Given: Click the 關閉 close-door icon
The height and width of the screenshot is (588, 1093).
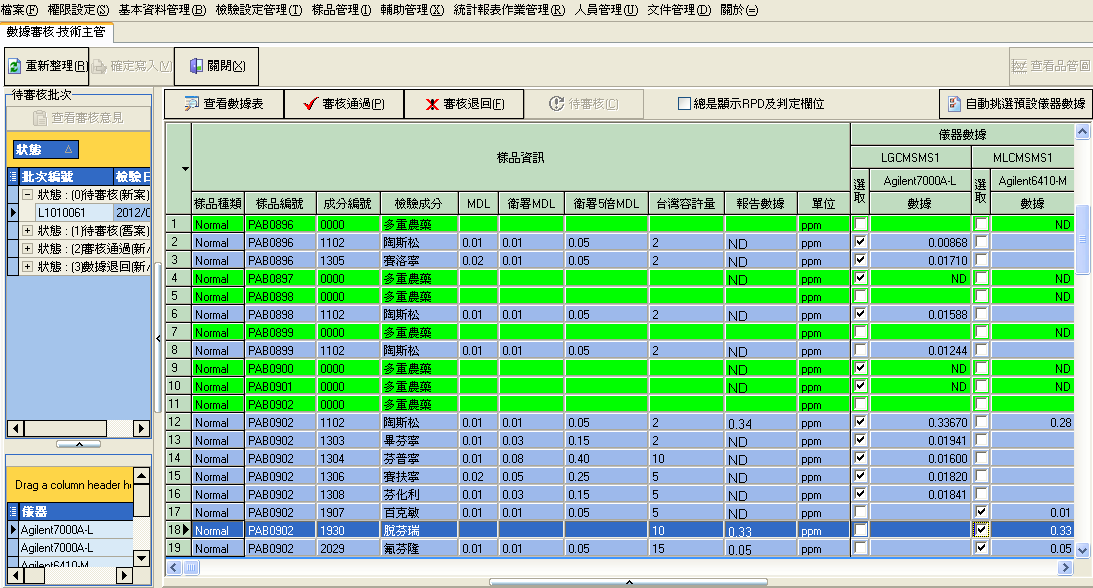Looking at the screenshot, I should [x=196, y=65].
